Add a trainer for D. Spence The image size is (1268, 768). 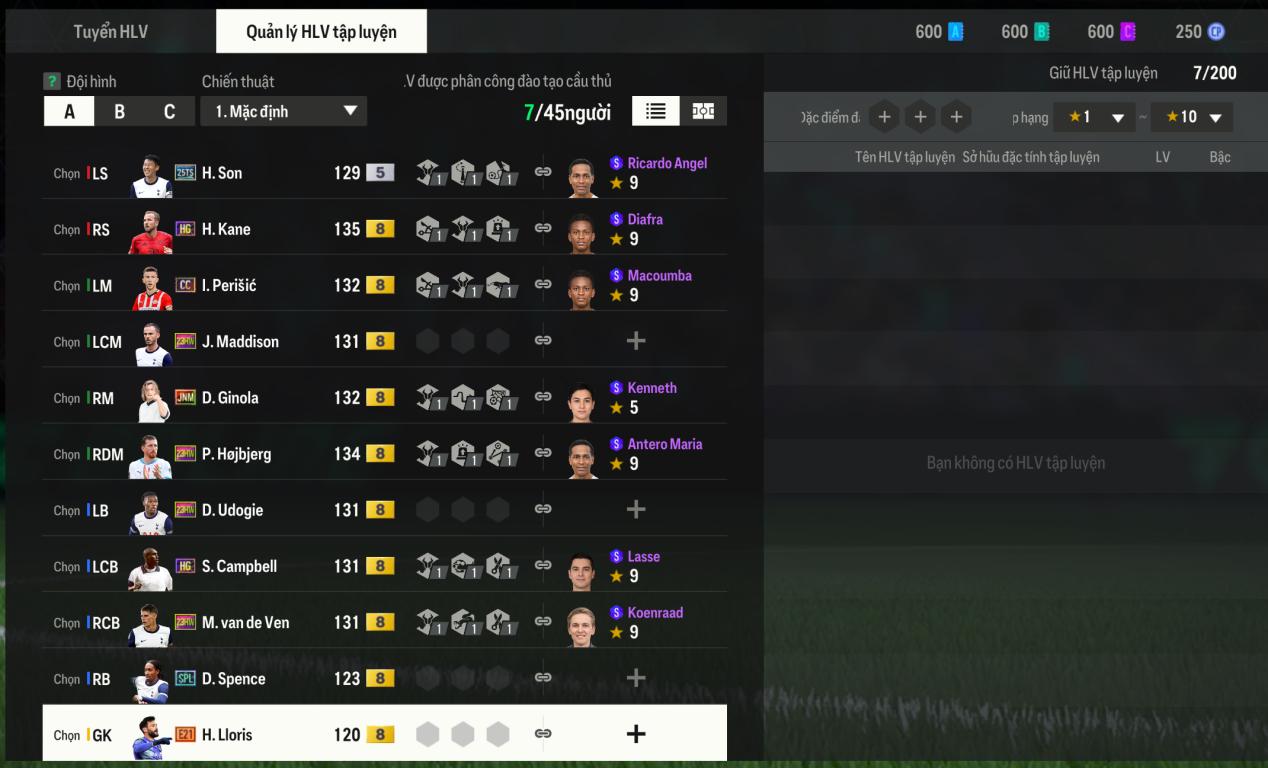tap(635, 678)
